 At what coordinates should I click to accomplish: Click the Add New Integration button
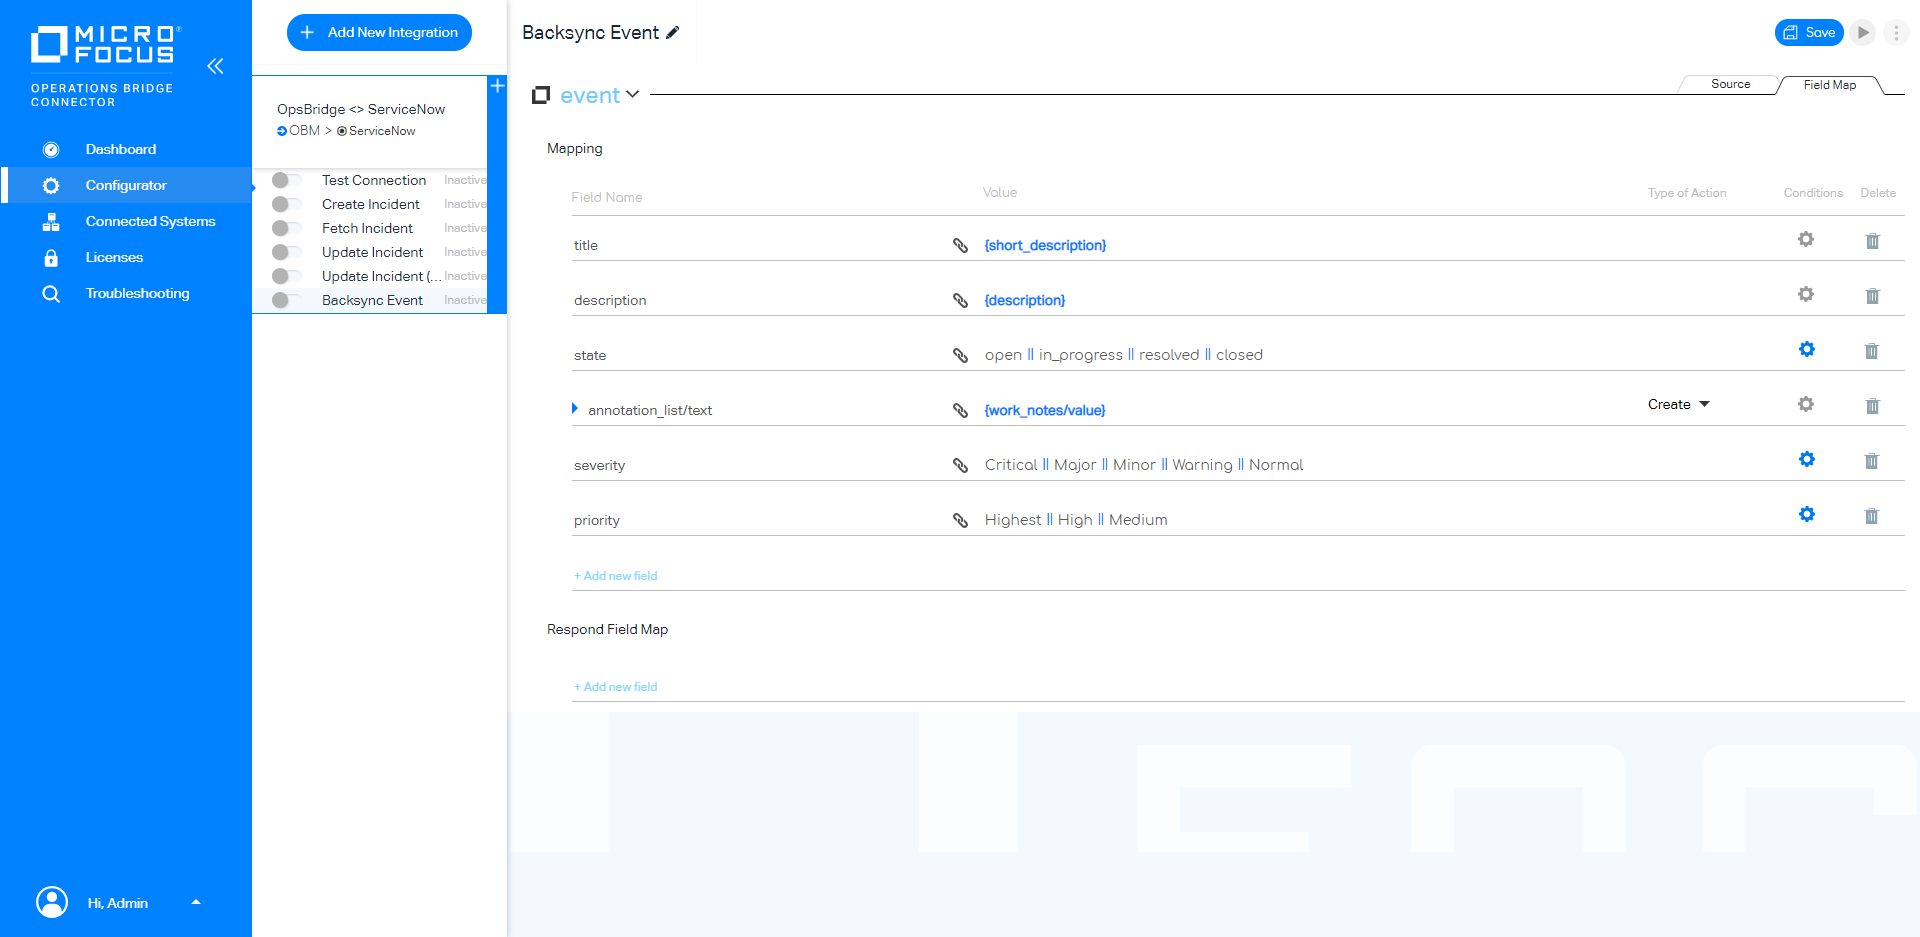[379, 32]
